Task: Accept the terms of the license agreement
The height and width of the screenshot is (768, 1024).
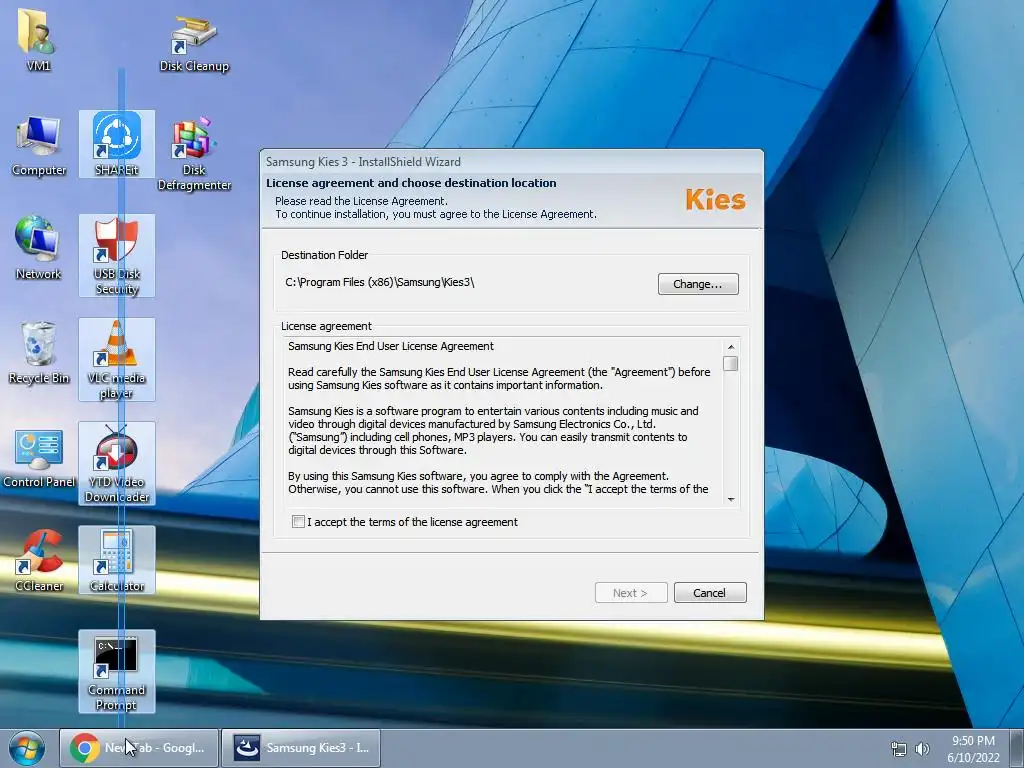Action: click(x=298, y=522)
